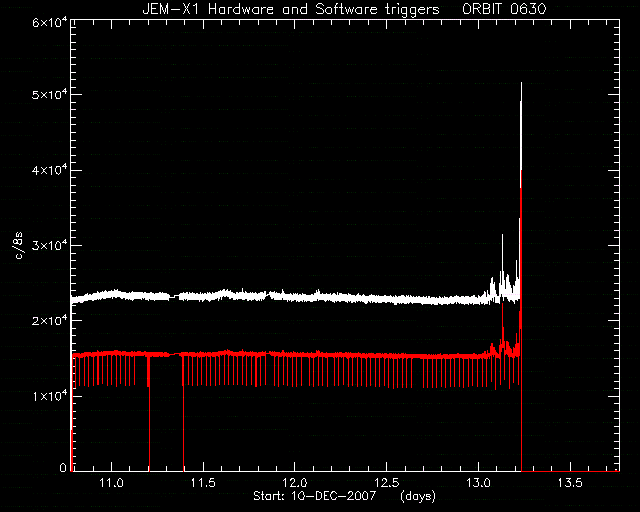
Task: Click the 3×10^4 y-axis tick label
Action: tap(49, 245)
